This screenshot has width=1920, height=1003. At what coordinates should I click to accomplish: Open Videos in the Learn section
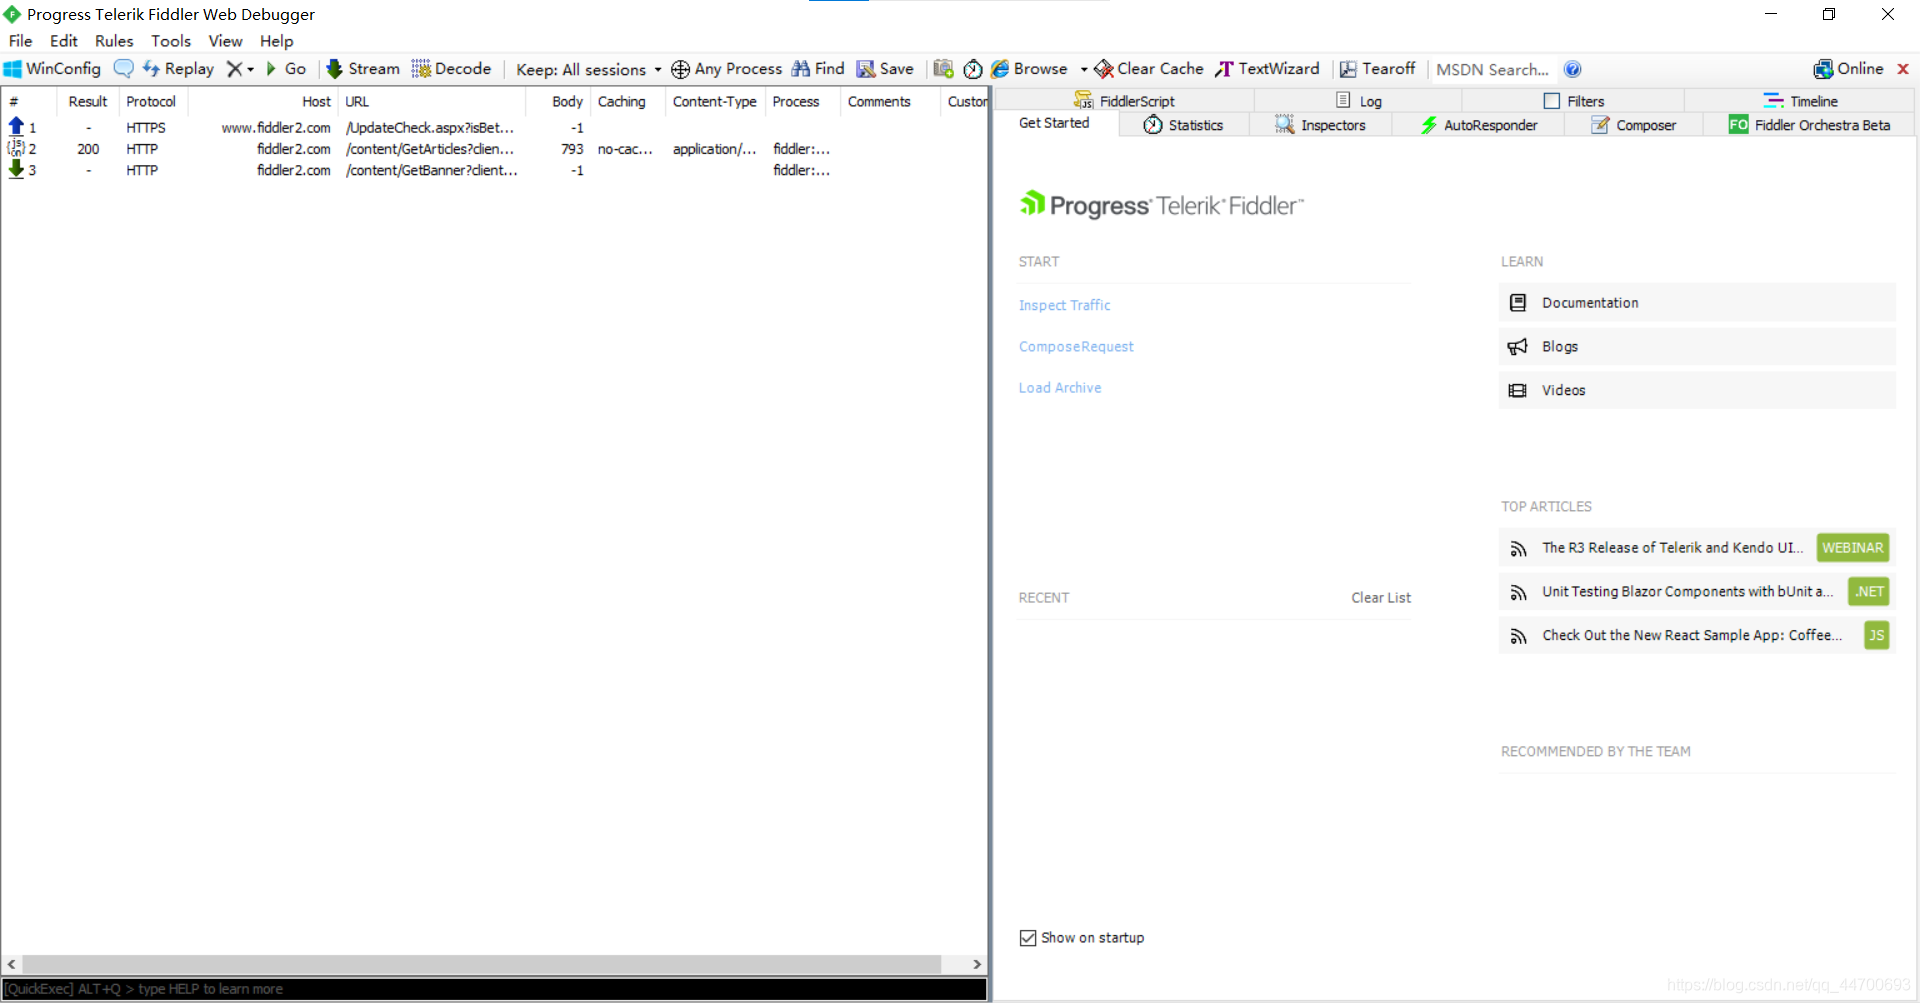[x=1697, y=390]
